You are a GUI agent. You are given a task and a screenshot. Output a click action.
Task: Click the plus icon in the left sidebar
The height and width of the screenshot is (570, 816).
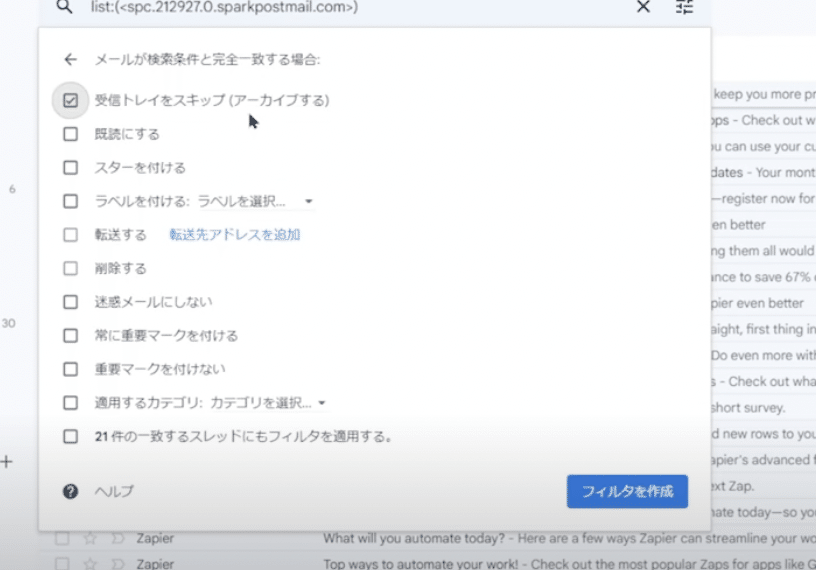(6, 462)
